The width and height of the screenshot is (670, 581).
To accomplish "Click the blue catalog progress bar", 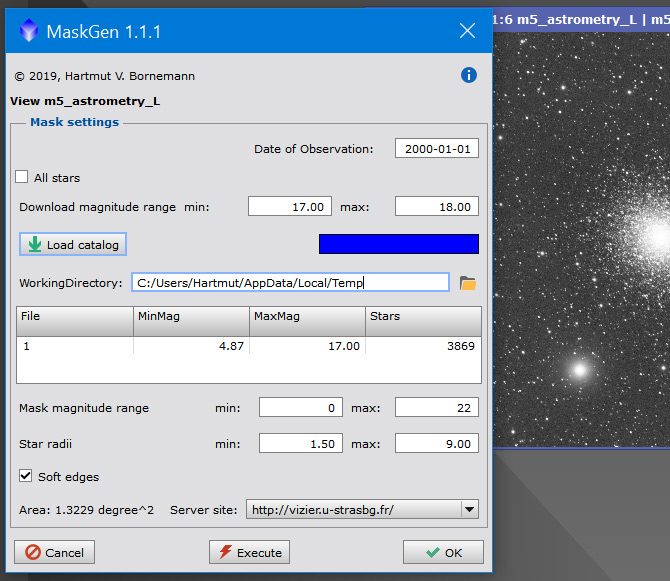I will point(399,244).
